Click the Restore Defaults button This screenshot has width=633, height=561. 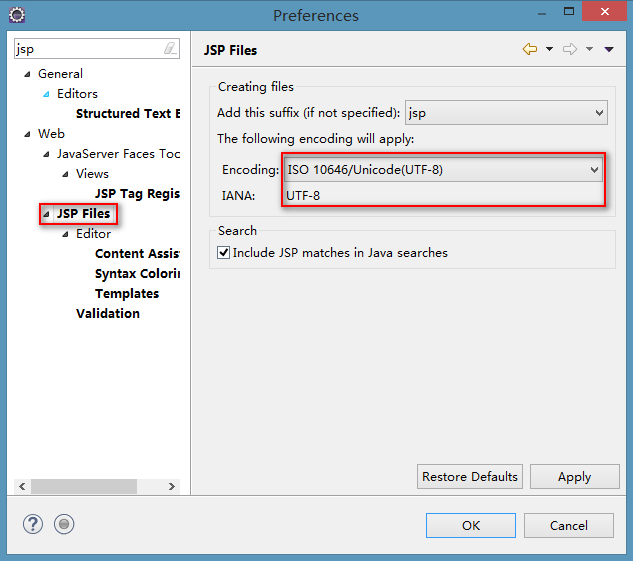click(470, 477)
